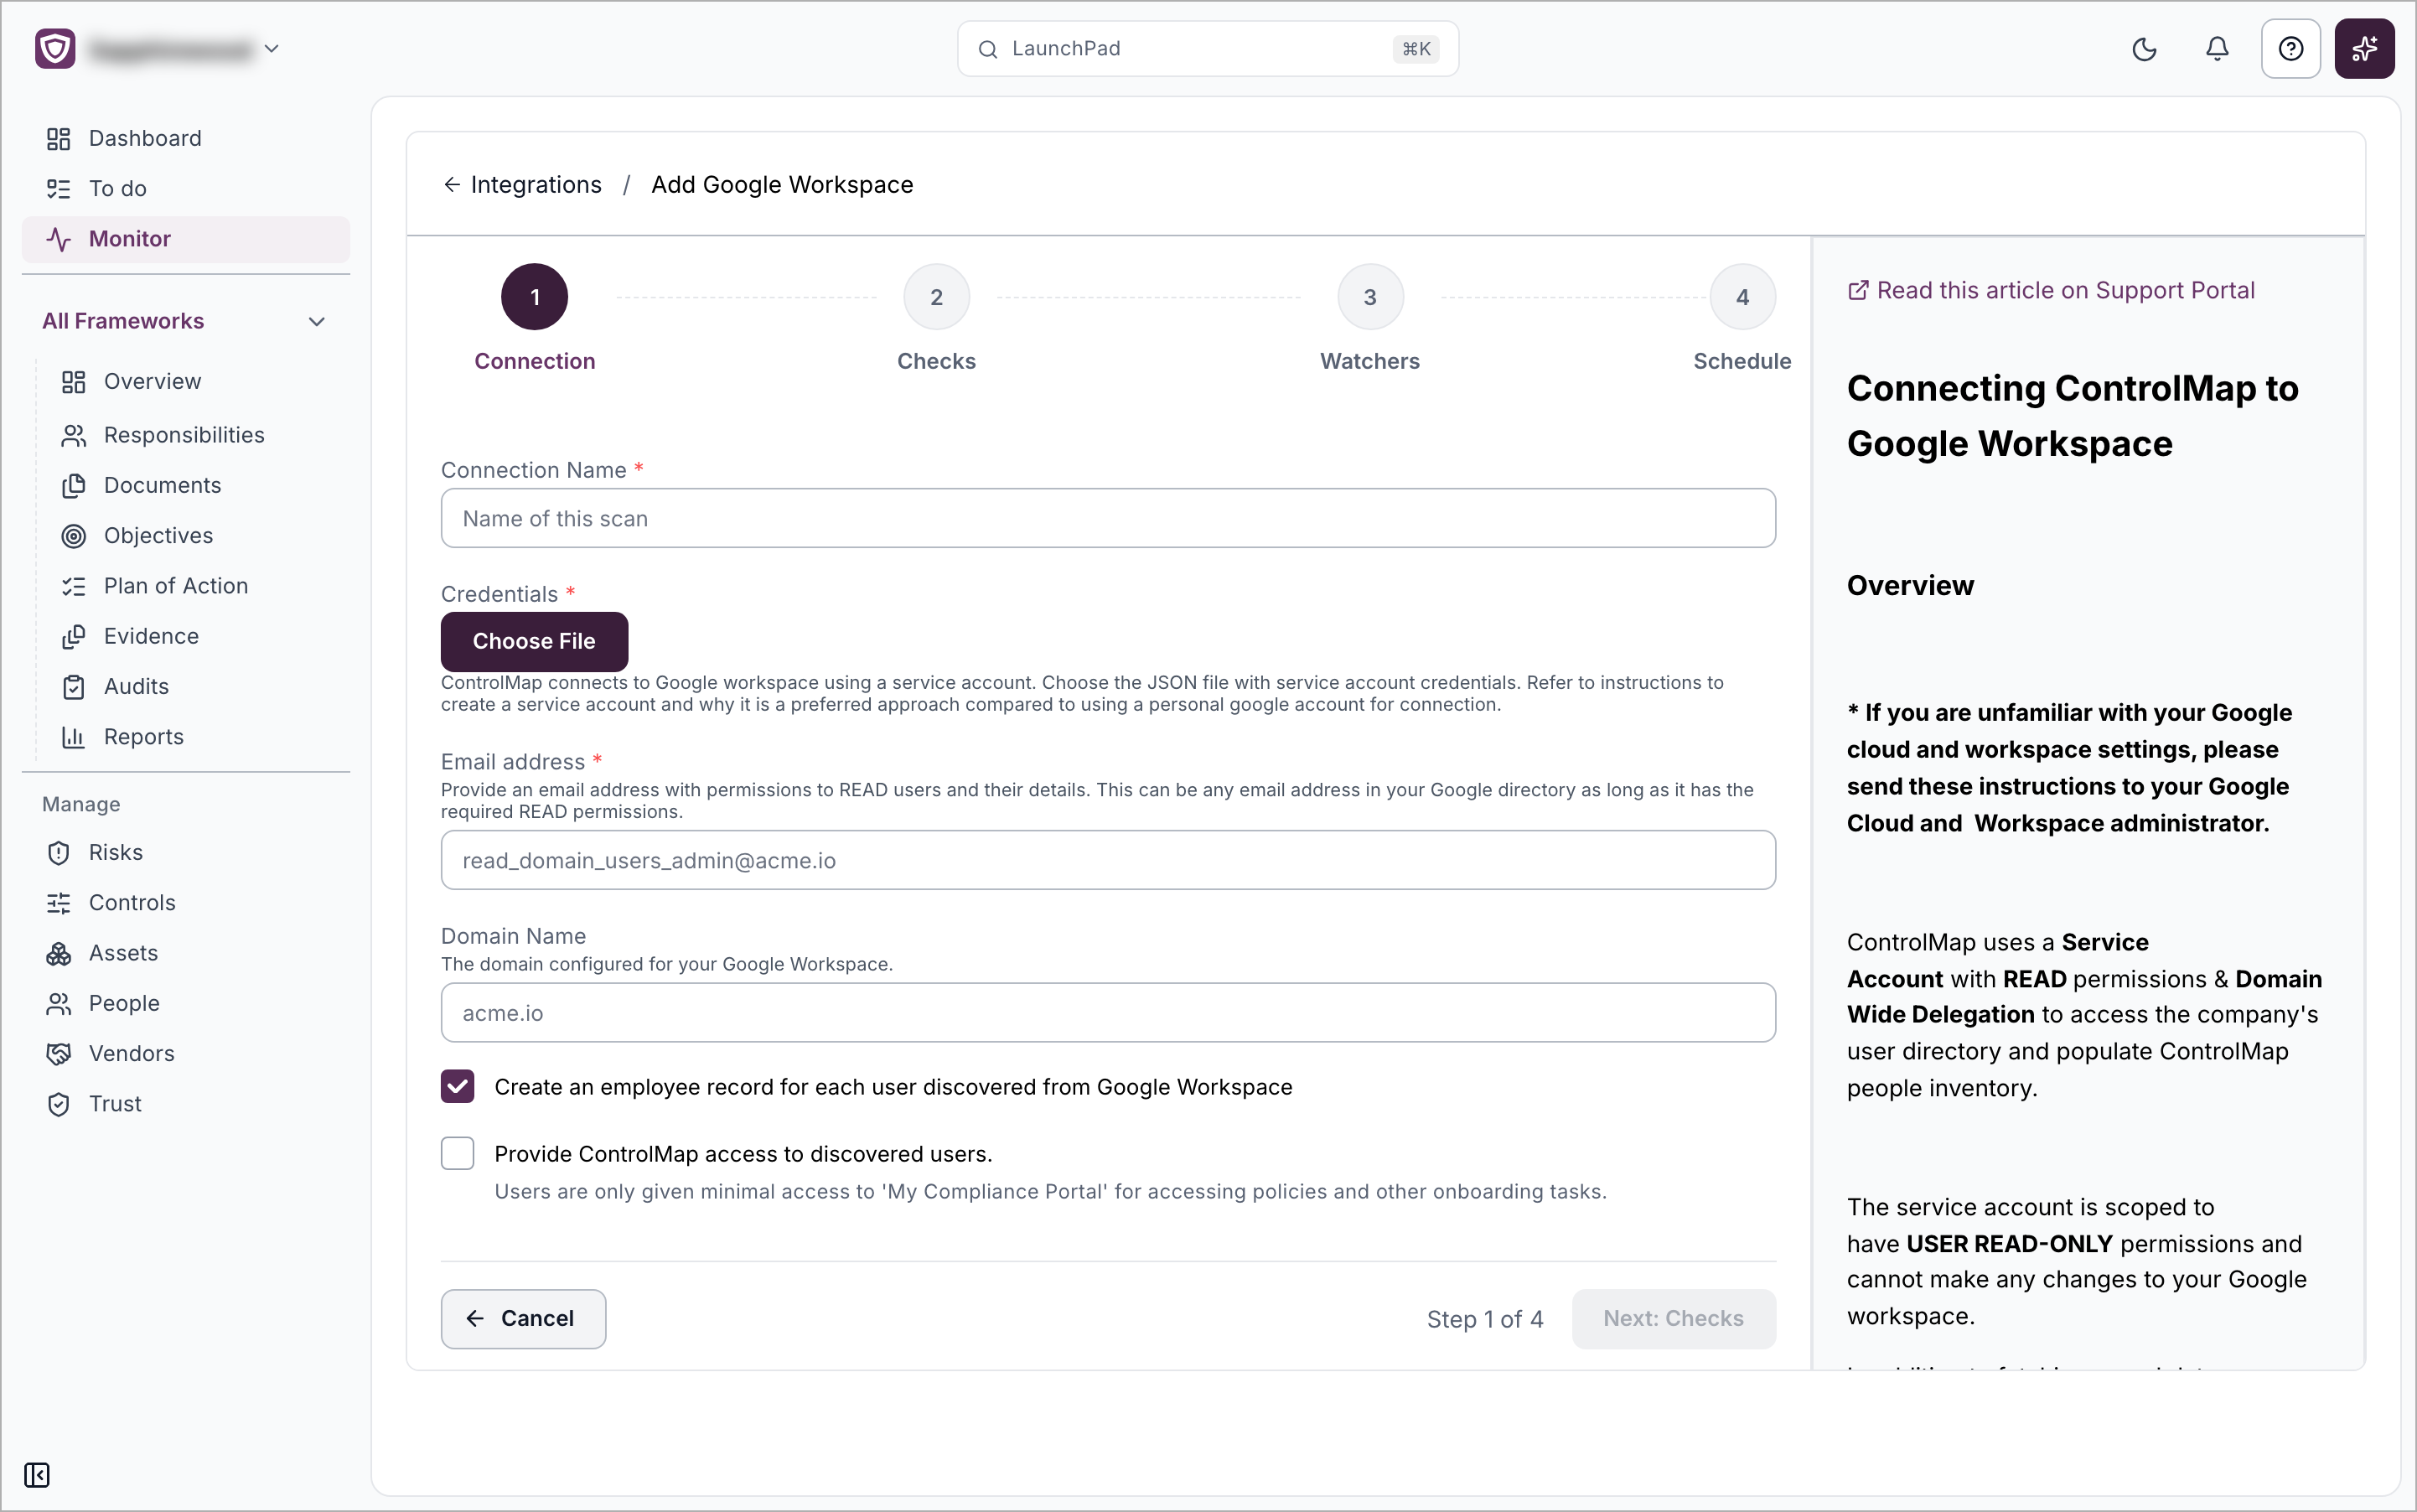The height and width of the screenshot is (1512, 2417).
Task: Click the Vendors handshake icon
Action: tap(59, 1054)
